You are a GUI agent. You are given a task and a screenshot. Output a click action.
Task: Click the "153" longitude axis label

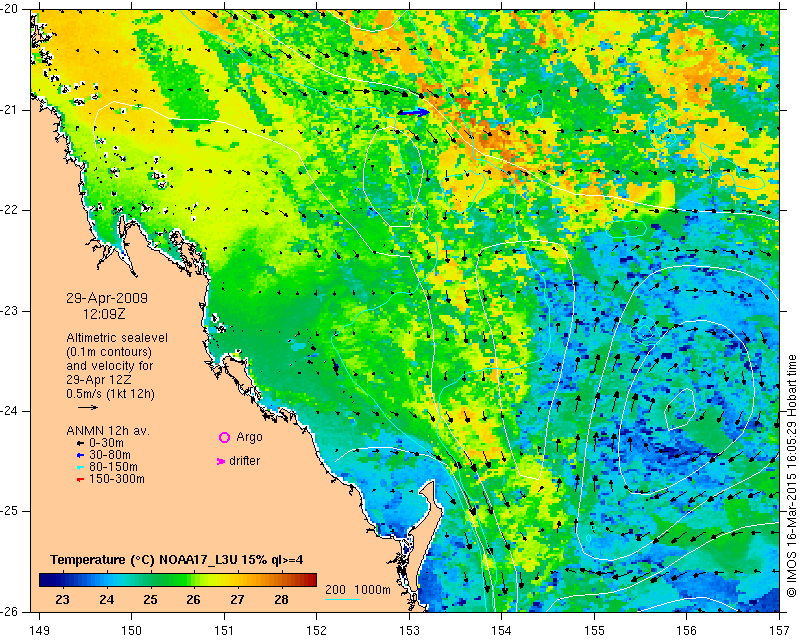point(409,630)
